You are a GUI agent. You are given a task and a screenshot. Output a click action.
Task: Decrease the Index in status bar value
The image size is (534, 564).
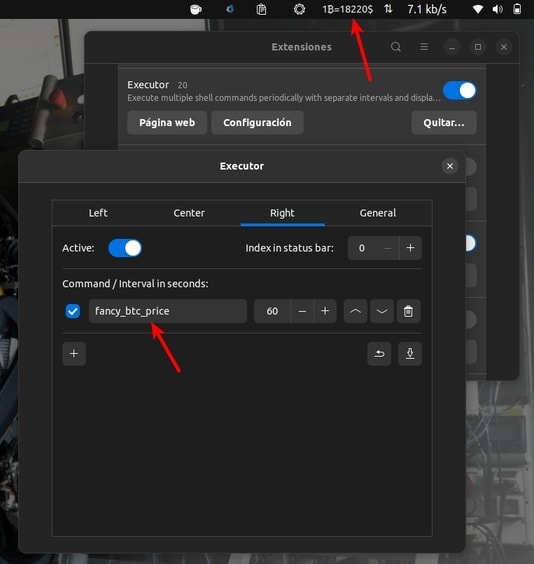coord(388,248)
